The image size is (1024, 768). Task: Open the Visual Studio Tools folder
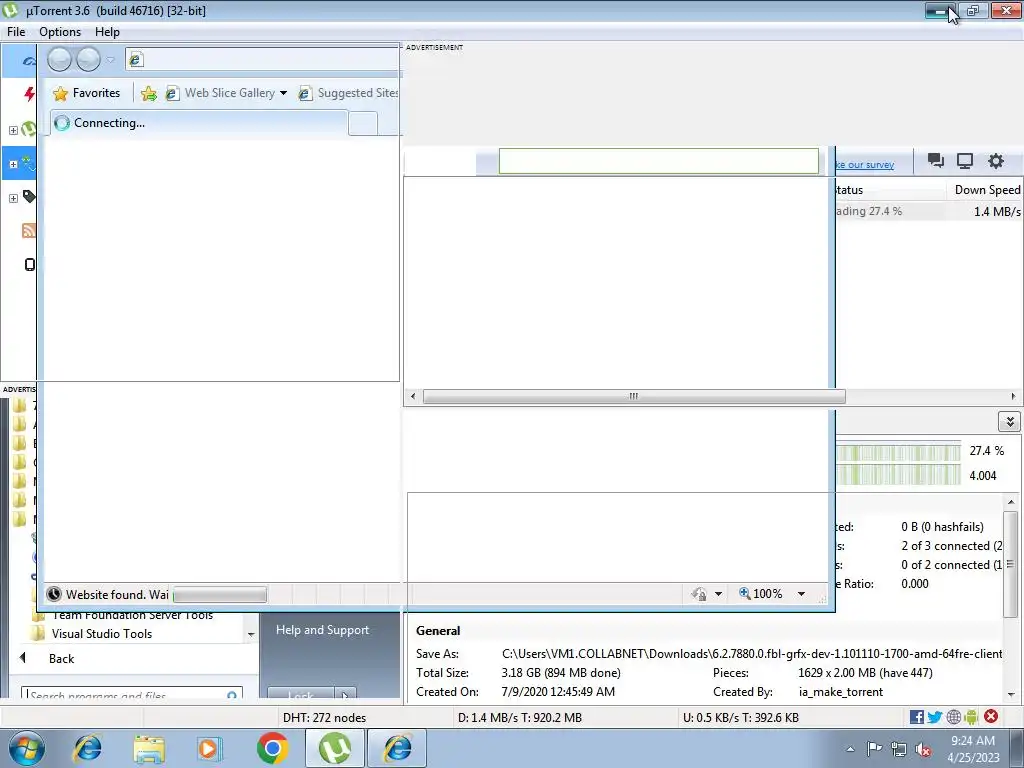coord(102,633)
